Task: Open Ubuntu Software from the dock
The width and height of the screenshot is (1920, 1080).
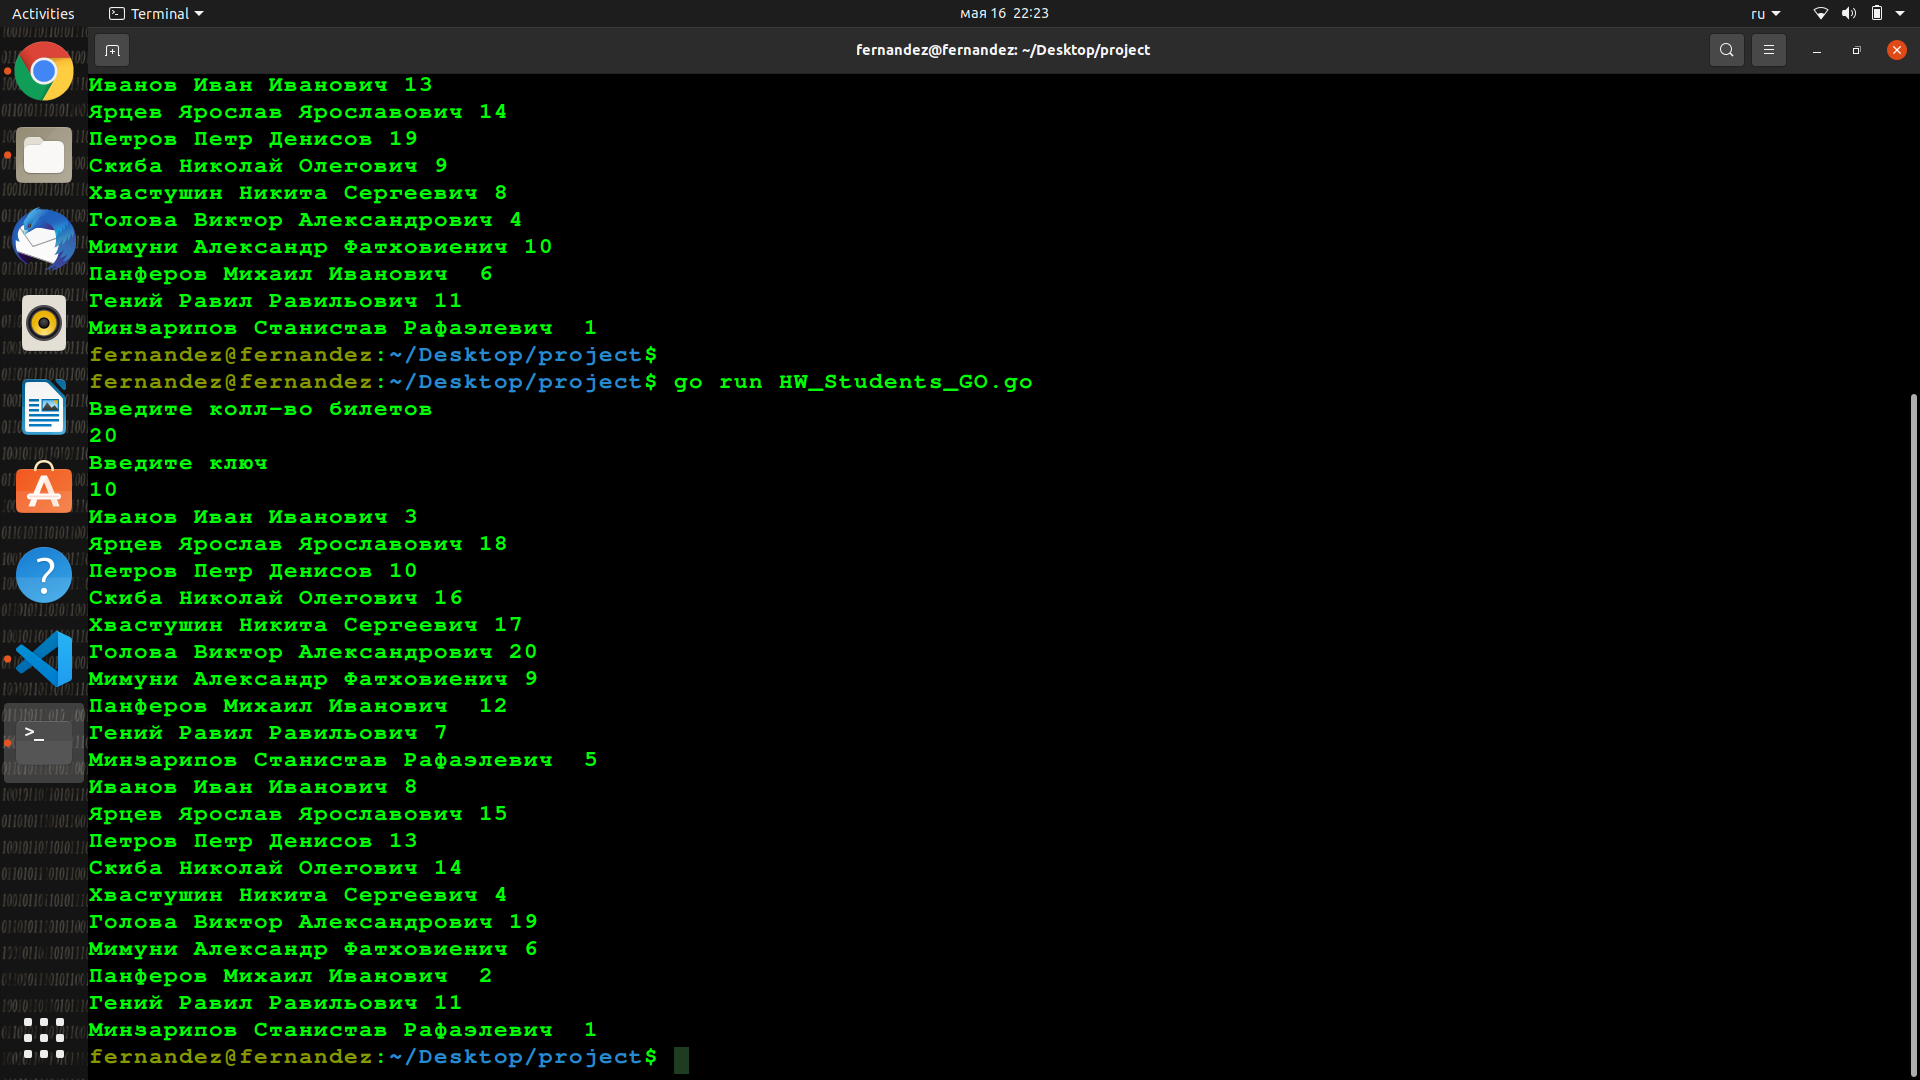Action: tap(43, 491)
